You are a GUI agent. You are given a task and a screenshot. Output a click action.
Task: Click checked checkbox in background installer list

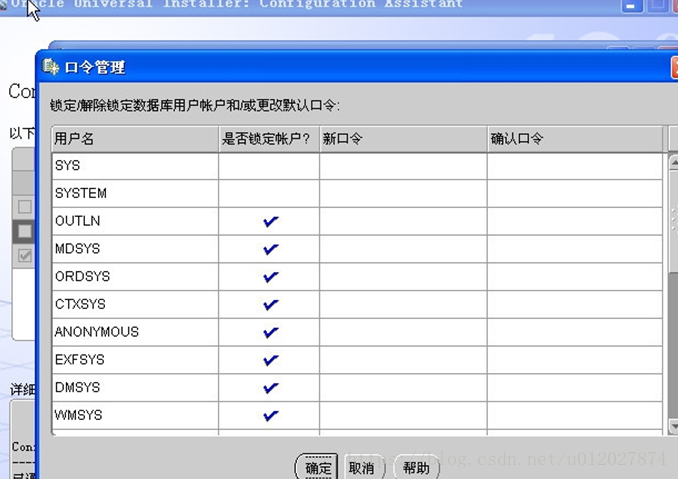click(25, 255)
